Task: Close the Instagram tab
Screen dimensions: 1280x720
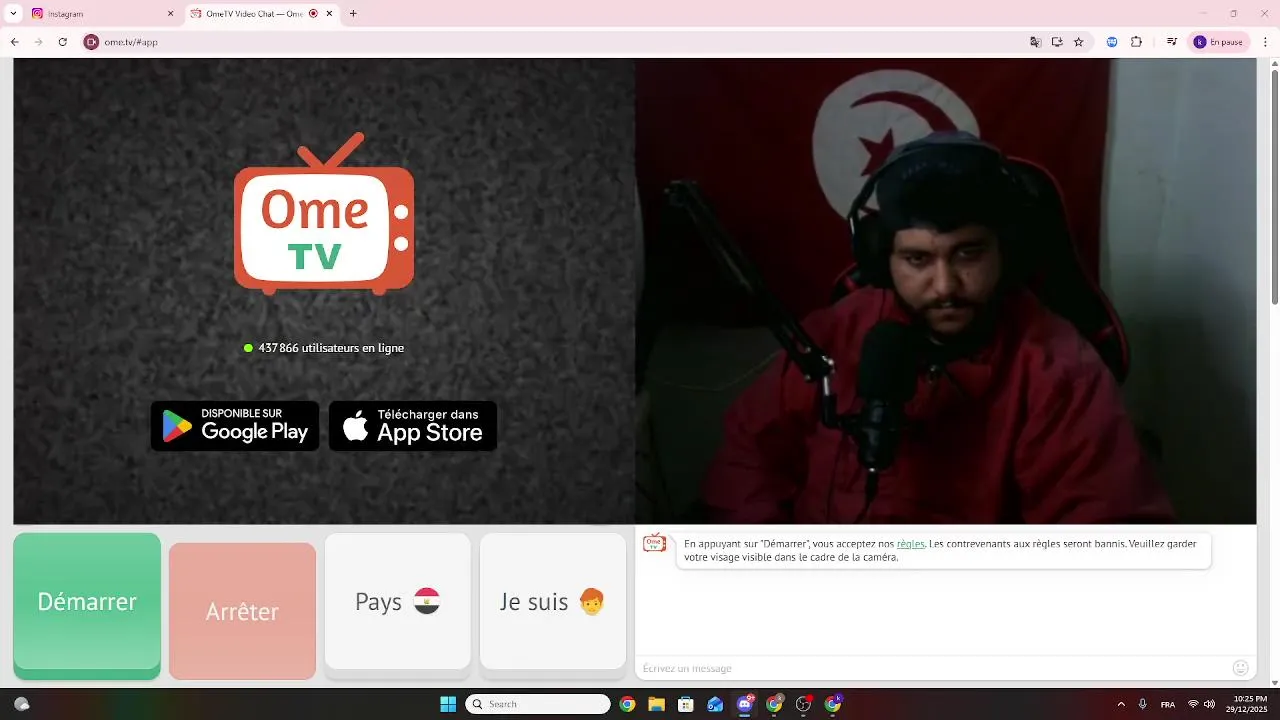Action: point(170,14)
